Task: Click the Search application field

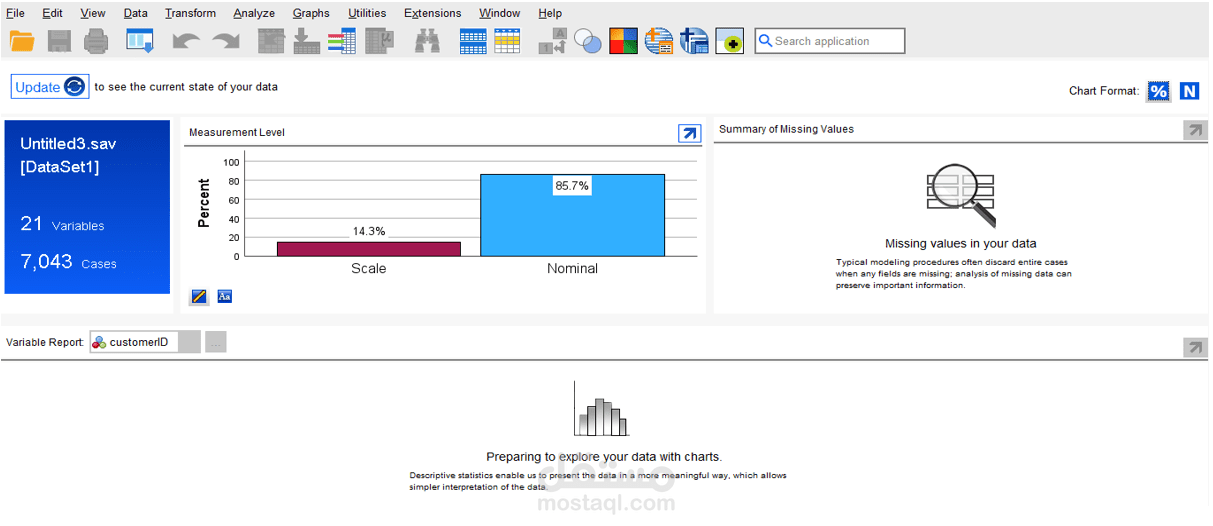Action: pyautogui.click(x=830, y=41)
